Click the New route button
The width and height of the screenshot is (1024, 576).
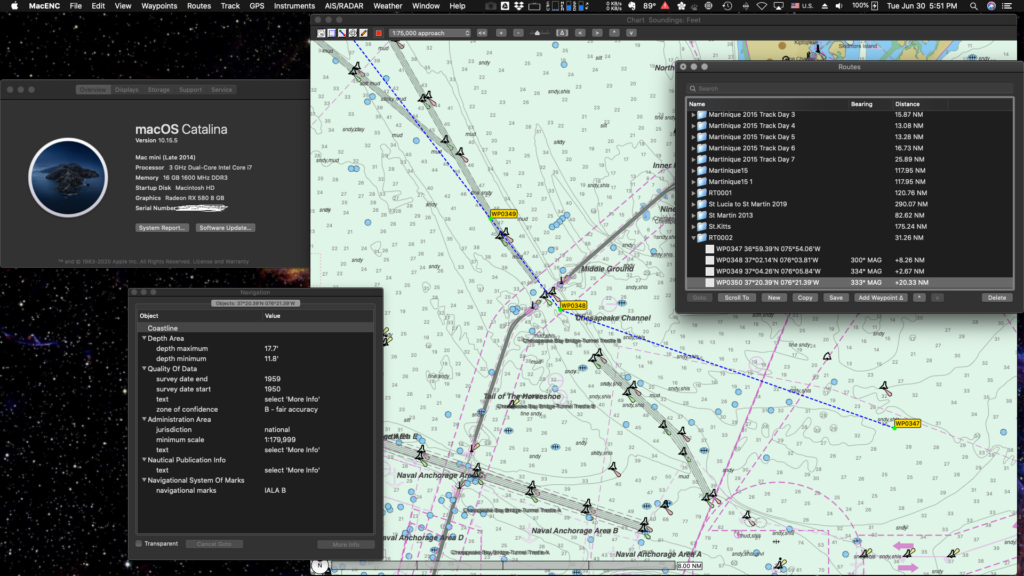tap(774, 298)
